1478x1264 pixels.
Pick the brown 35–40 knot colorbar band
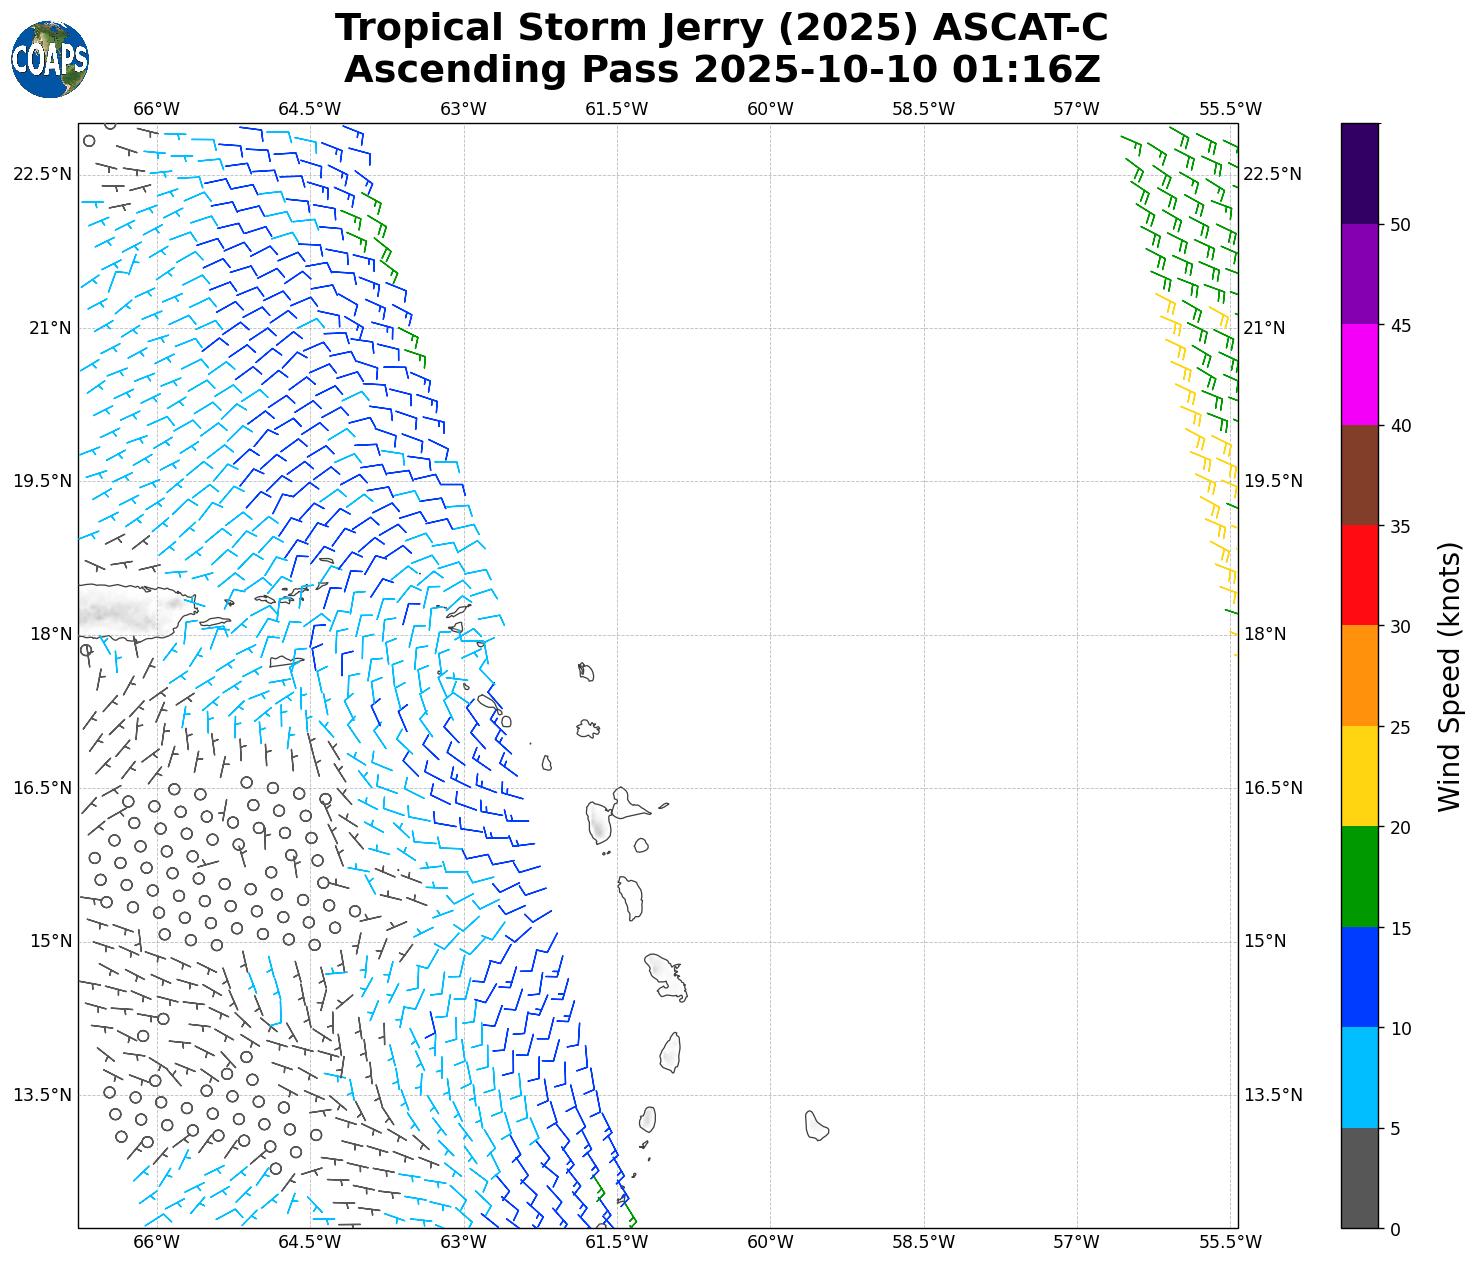1359,475
